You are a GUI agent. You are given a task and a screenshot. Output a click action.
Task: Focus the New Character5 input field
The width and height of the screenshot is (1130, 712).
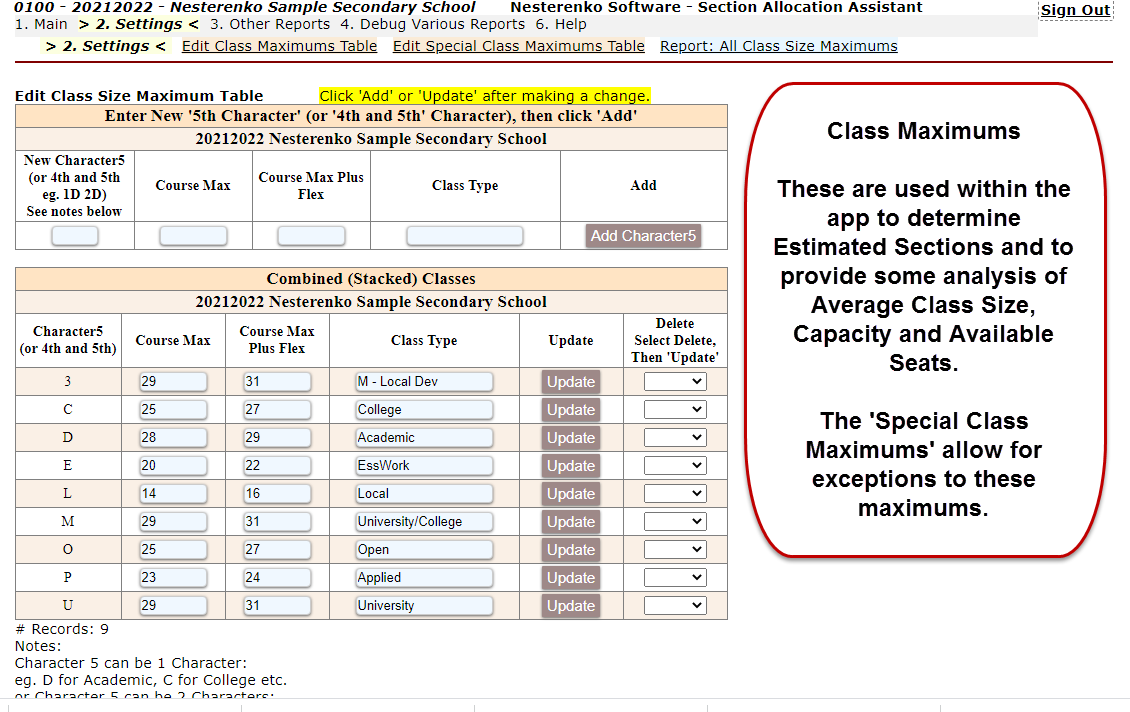point(75,236)
